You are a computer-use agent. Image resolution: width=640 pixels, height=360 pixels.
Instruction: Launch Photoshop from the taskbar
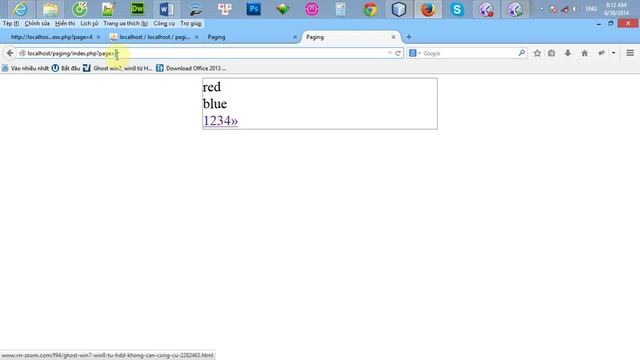coord(253,9)
